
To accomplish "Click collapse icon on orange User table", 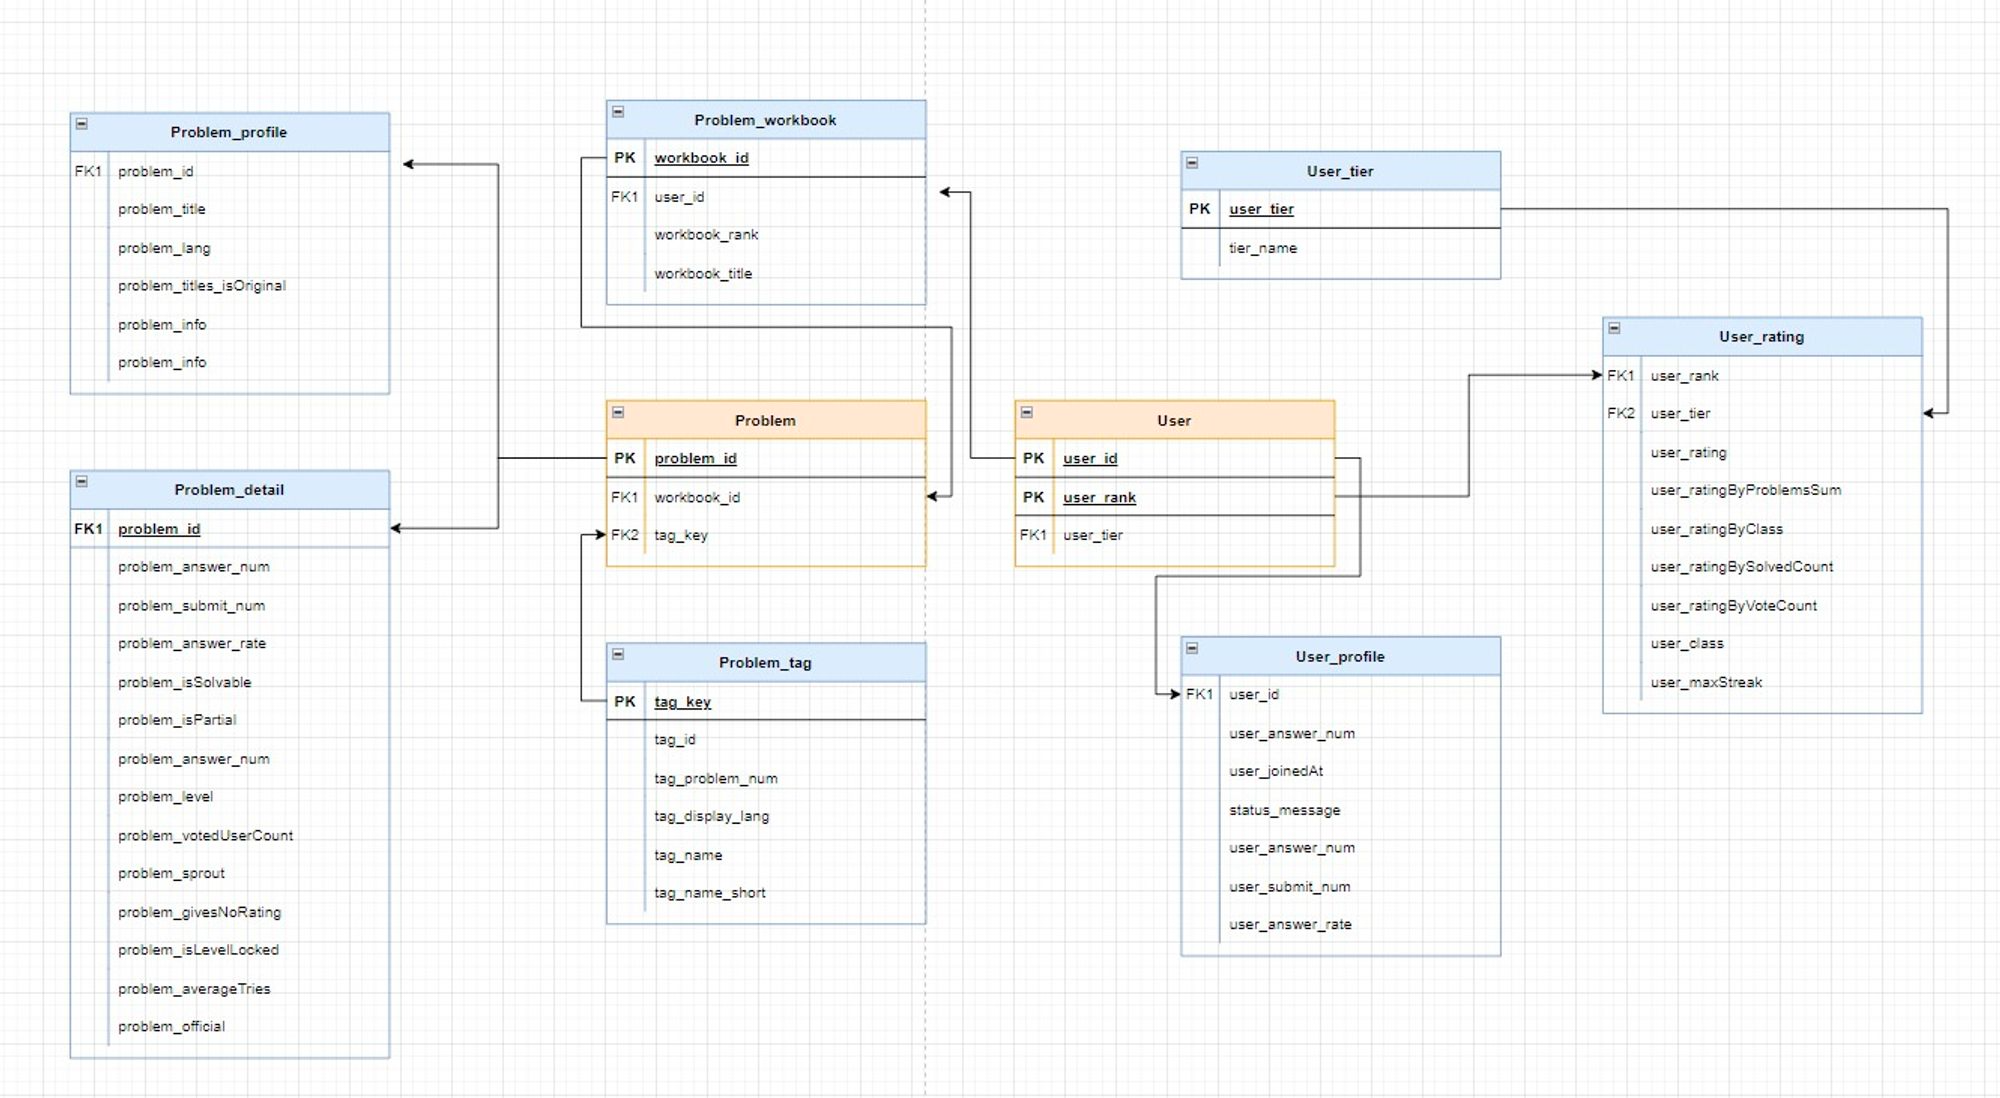I will [x=1027, y=412].
